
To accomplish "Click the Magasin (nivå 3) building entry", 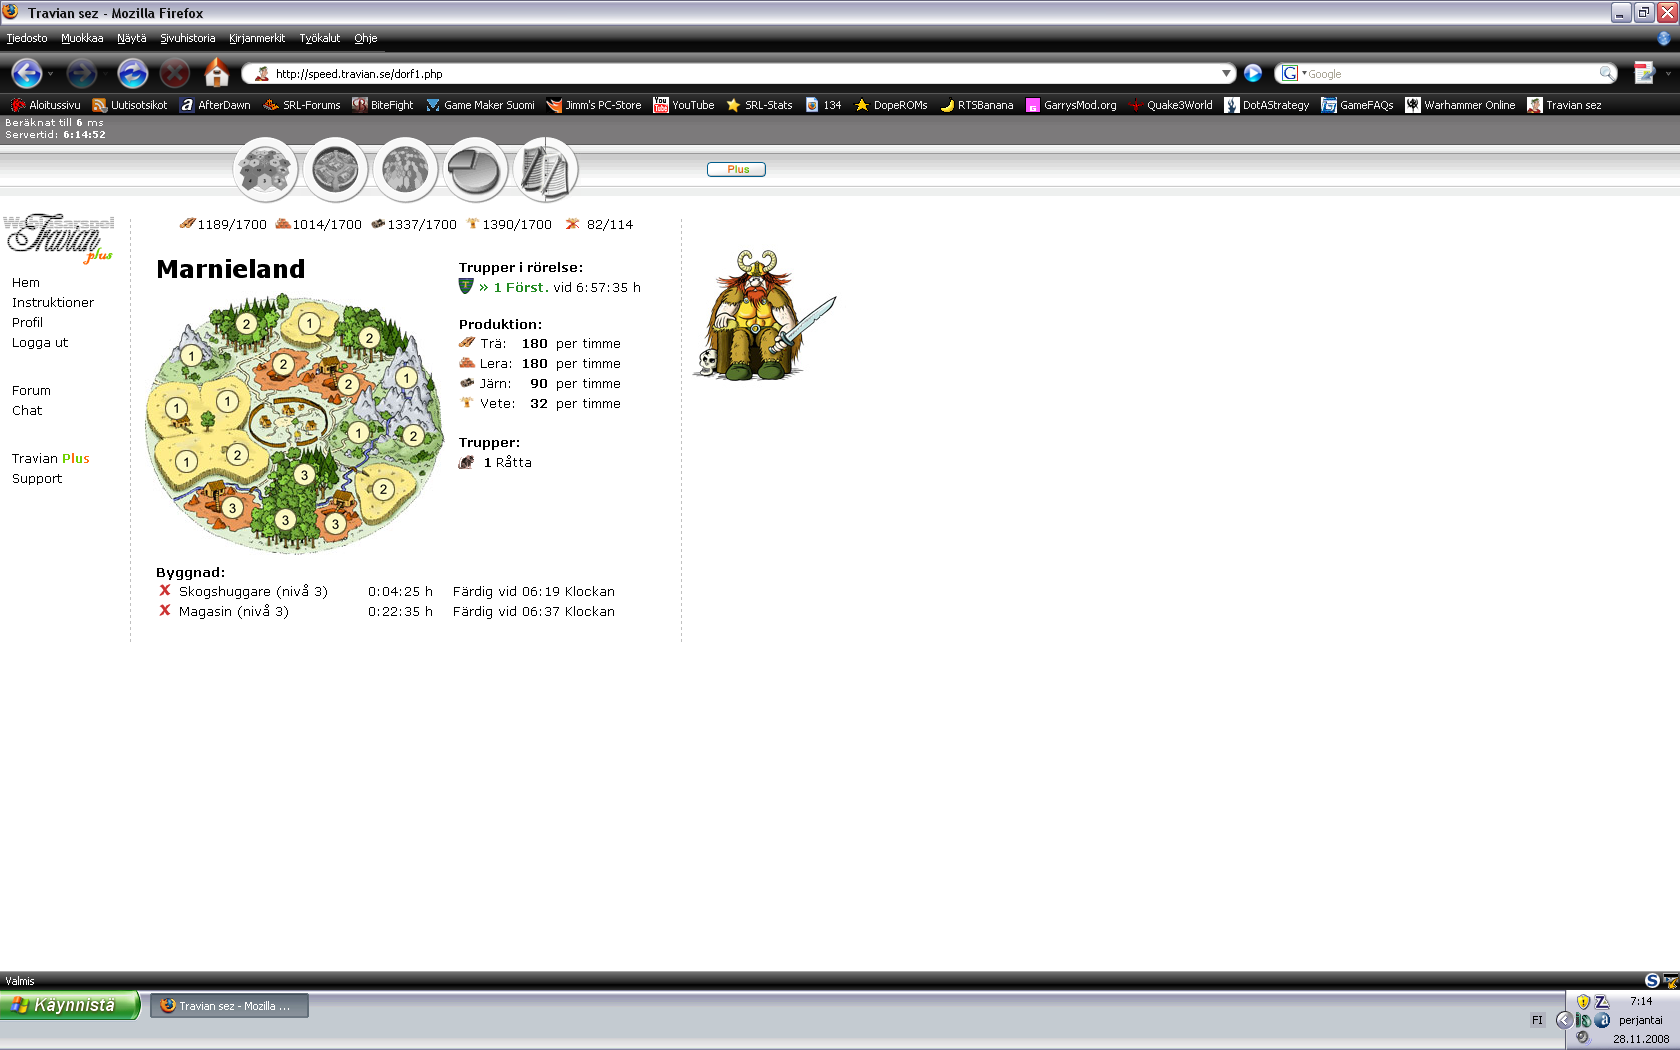I will click(x=234, y=612).
